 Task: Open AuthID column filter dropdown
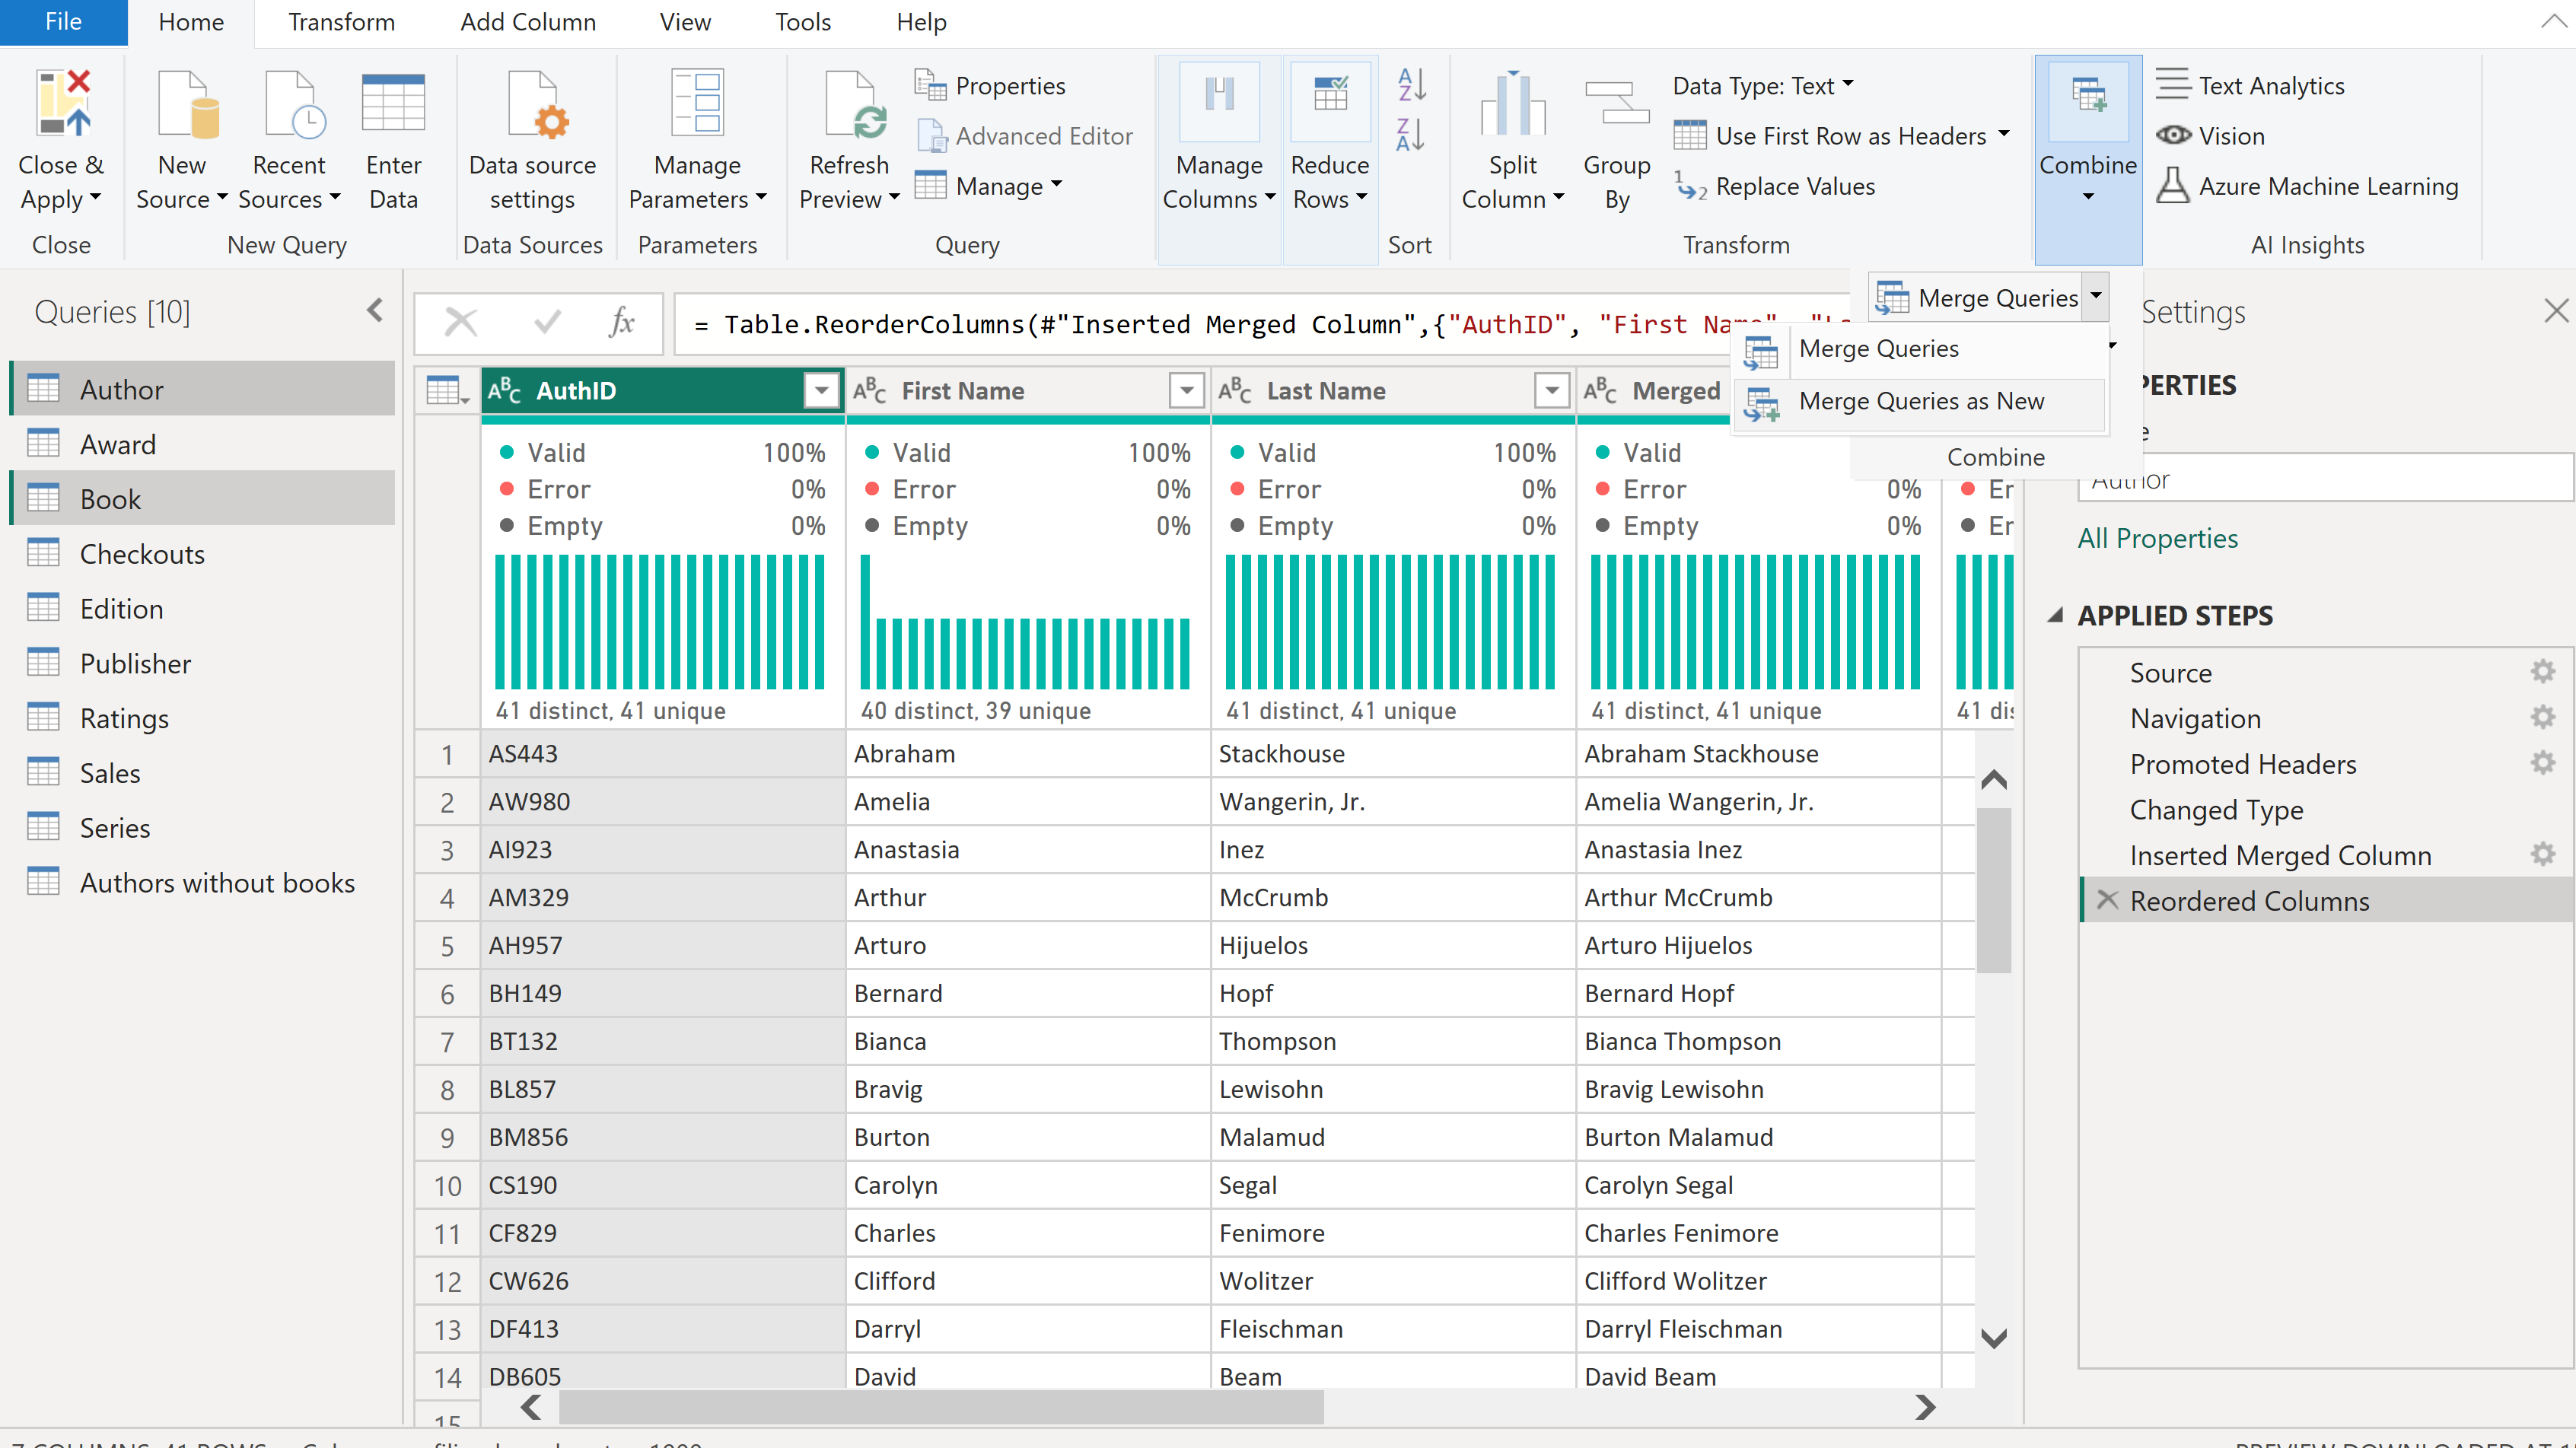[821, 391]
